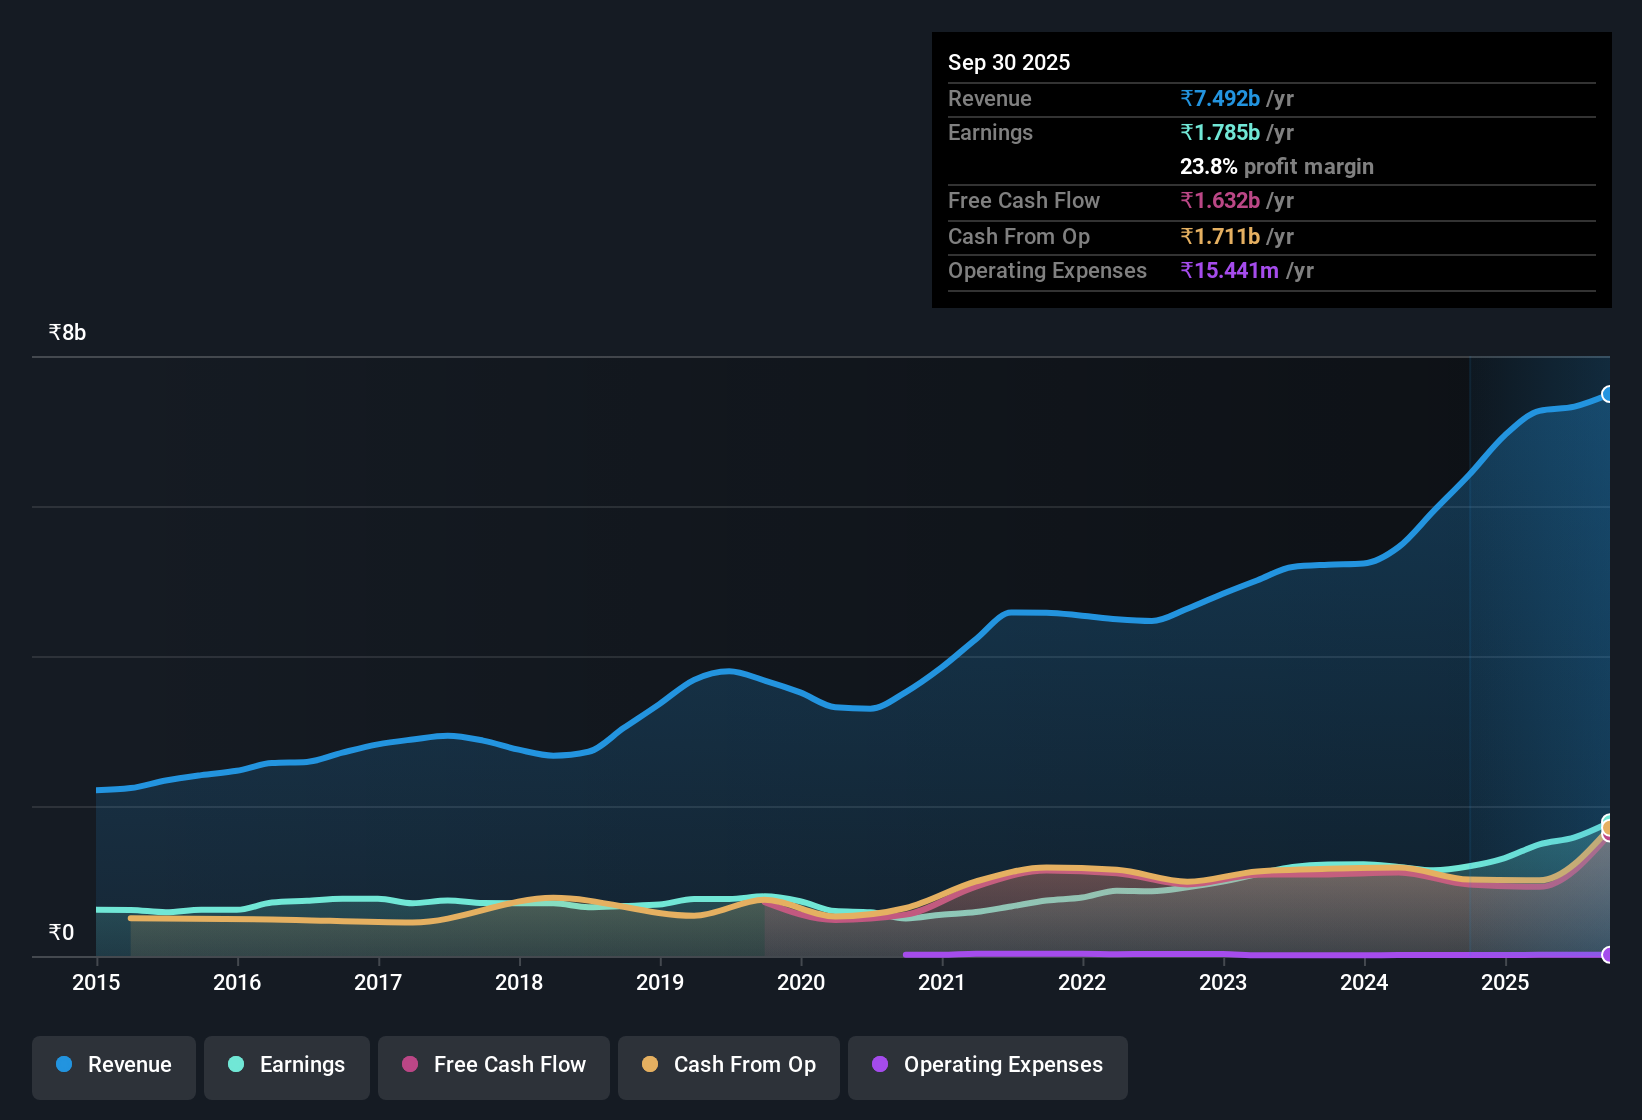The image size is (1642, 1120).
Task: Click the 23.8% profit margin text
Action: [x=1276, y=166]
